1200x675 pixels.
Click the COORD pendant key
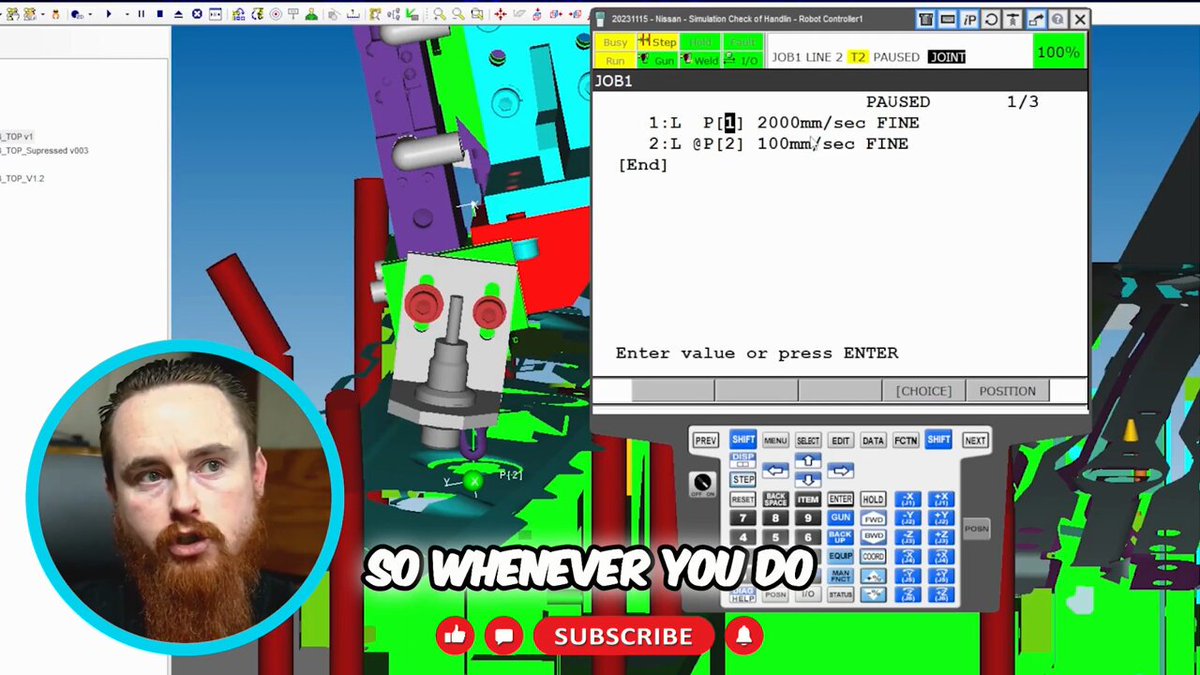[873, 556]
